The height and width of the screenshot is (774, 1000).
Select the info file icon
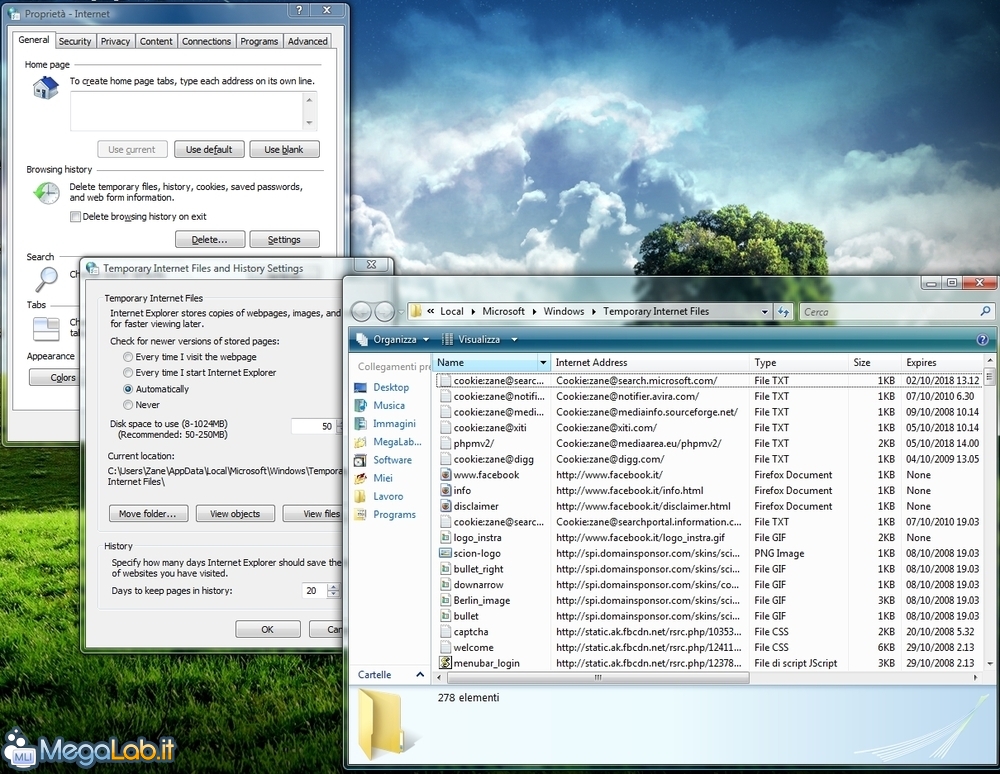[x=446, y=490]
